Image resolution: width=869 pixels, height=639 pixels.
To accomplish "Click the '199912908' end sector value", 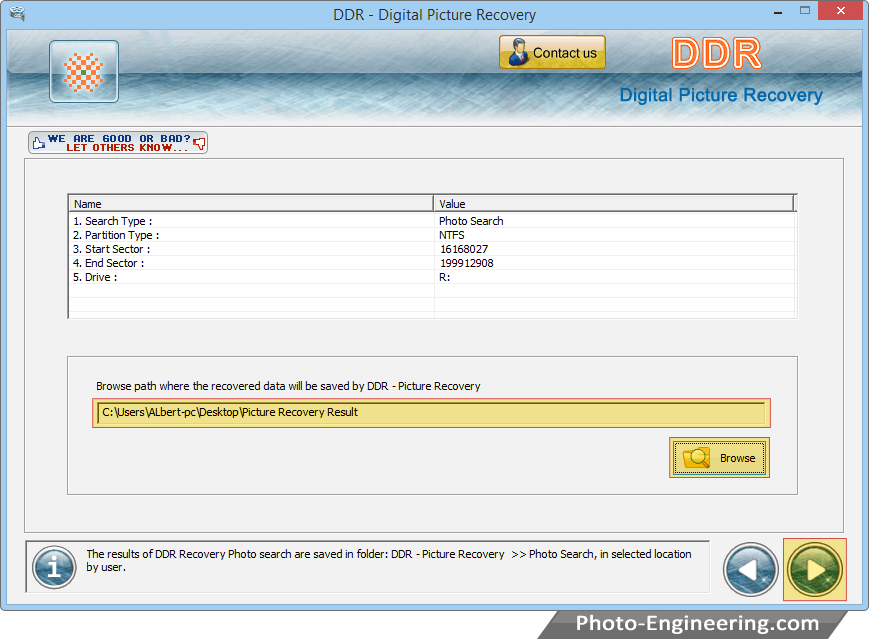I will [x=467, y=263].
